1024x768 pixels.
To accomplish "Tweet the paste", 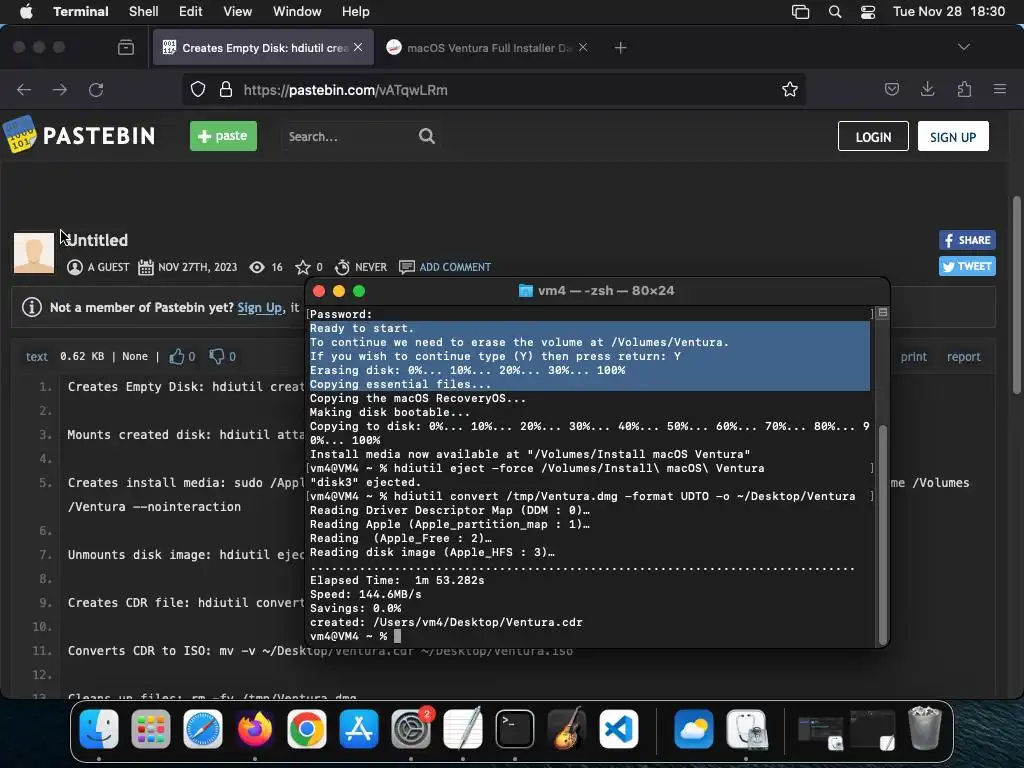I will (967, 266).
